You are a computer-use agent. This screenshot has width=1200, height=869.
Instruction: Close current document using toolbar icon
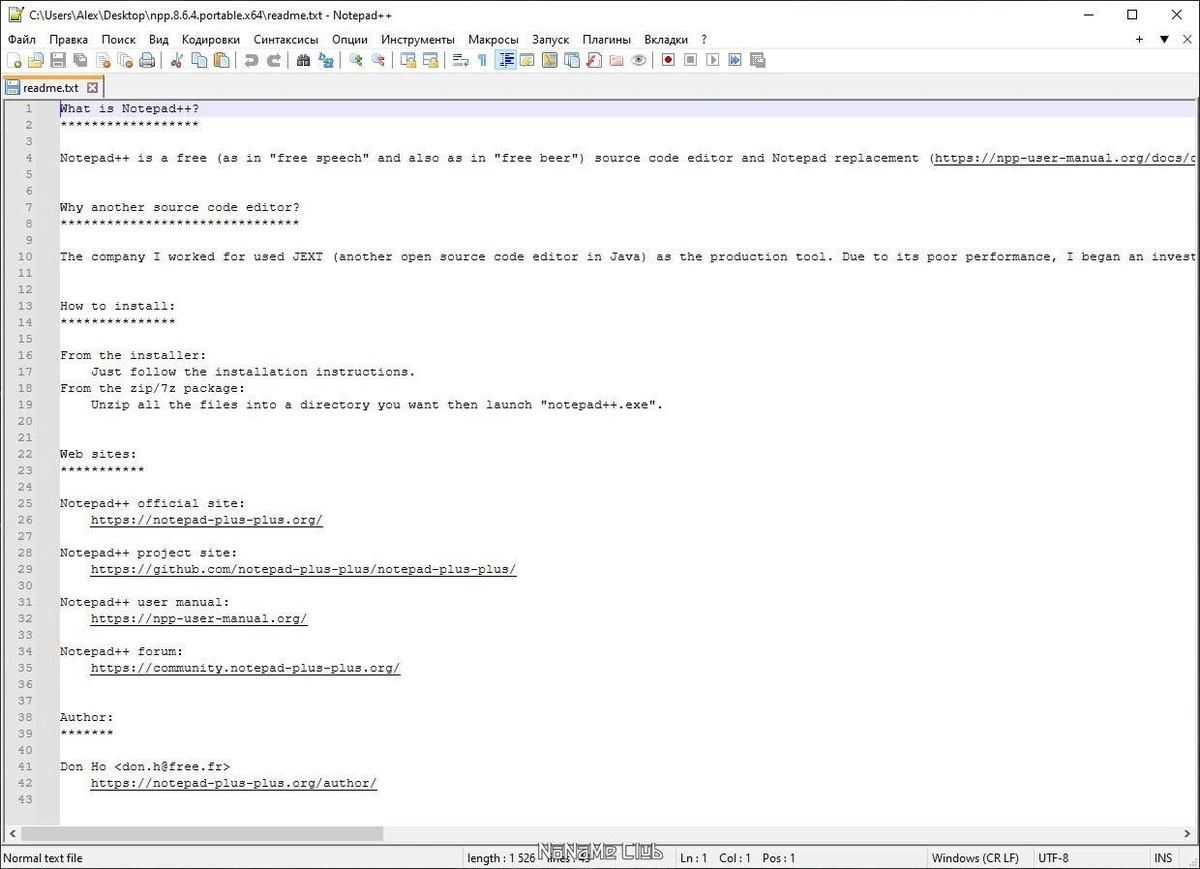pos(103,60)
